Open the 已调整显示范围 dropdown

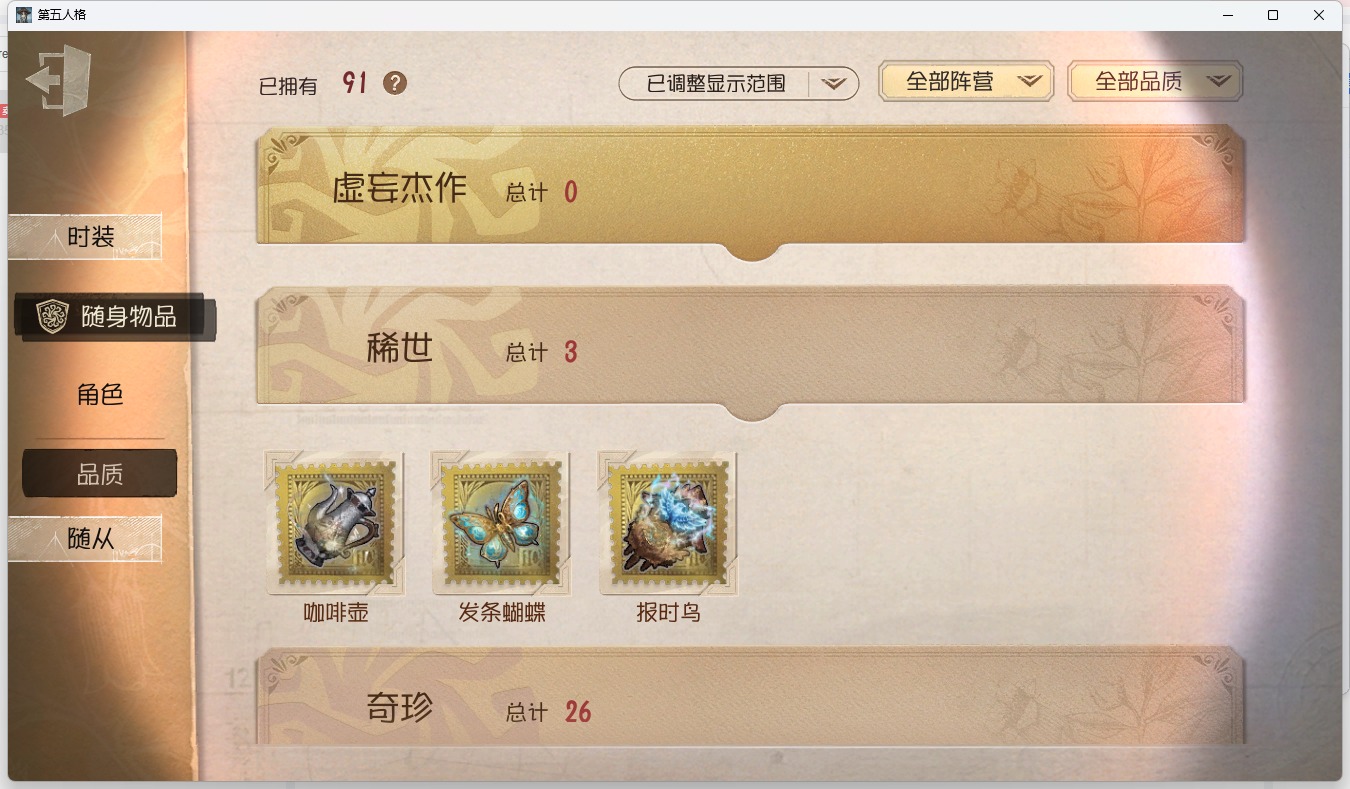[739, 83]
